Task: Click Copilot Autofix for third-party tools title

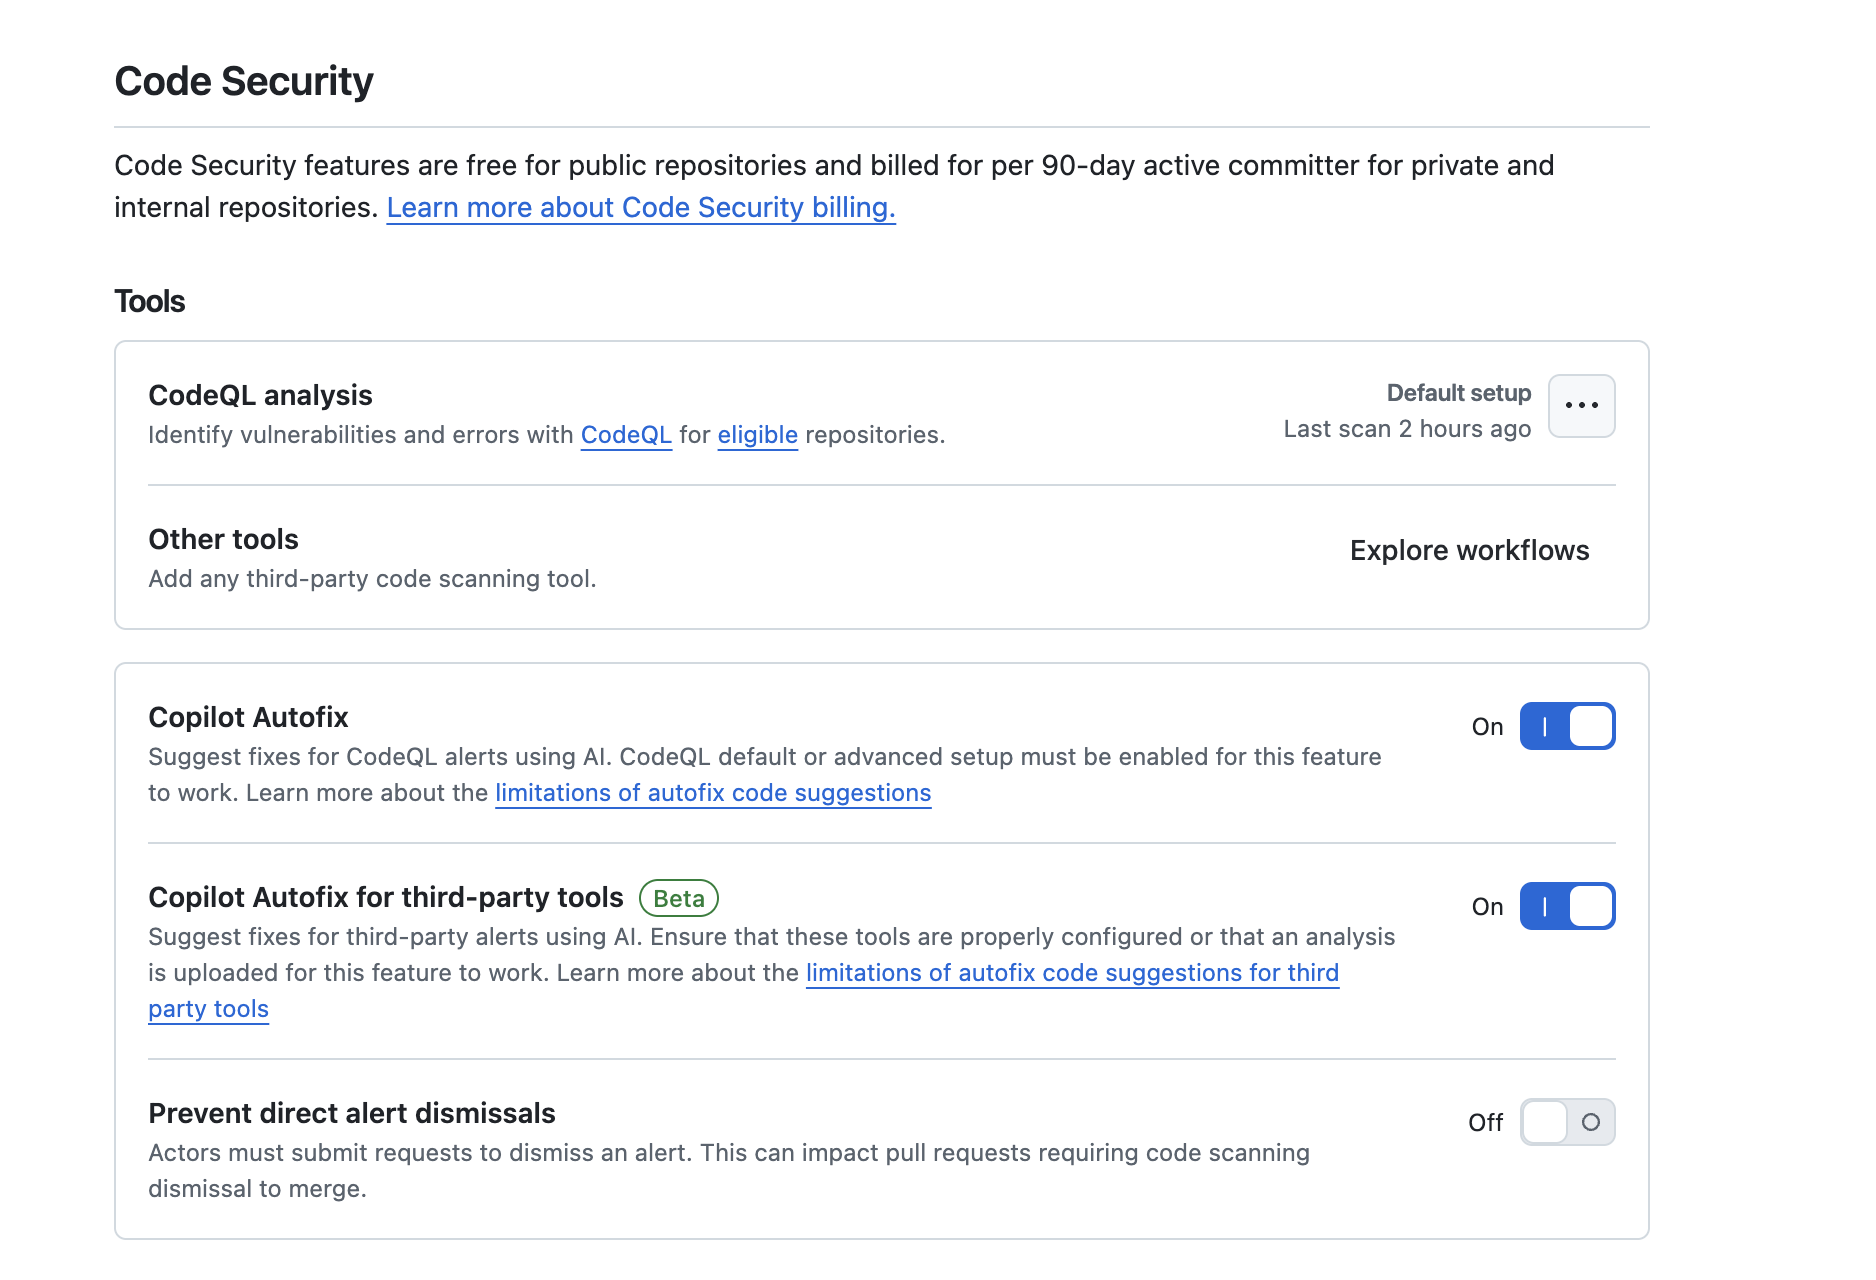Action: 386,897
